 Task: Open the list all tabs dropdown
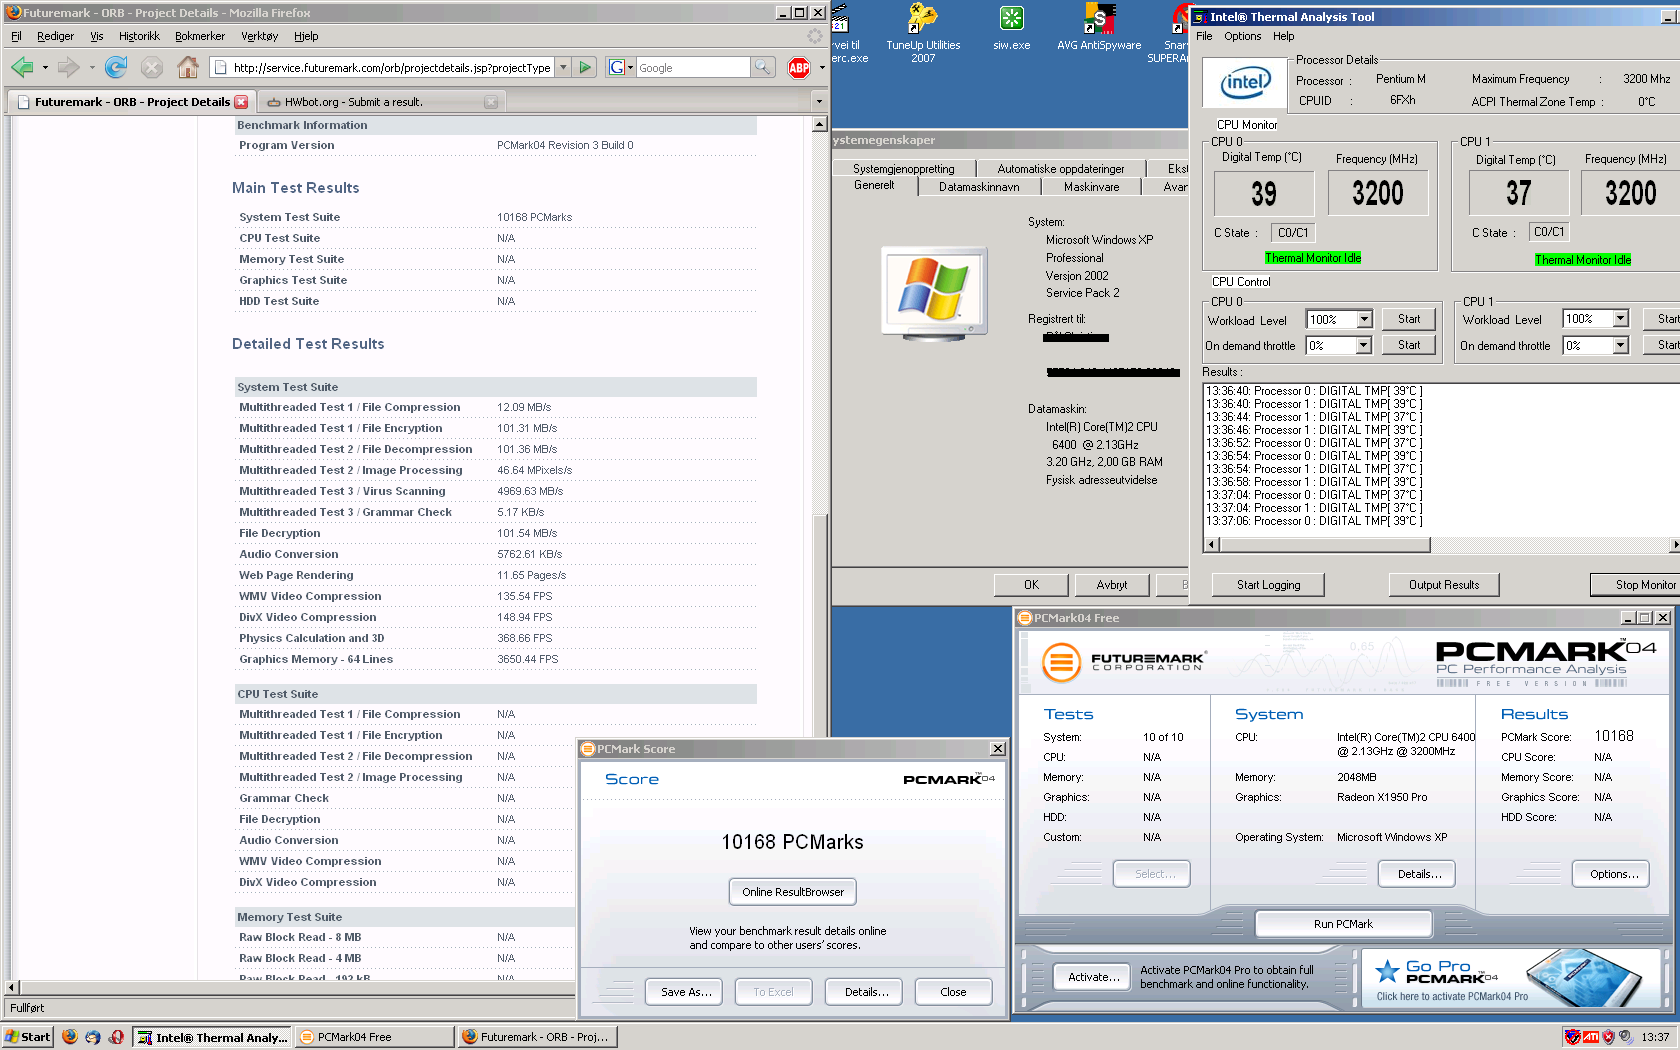point(819,101)
